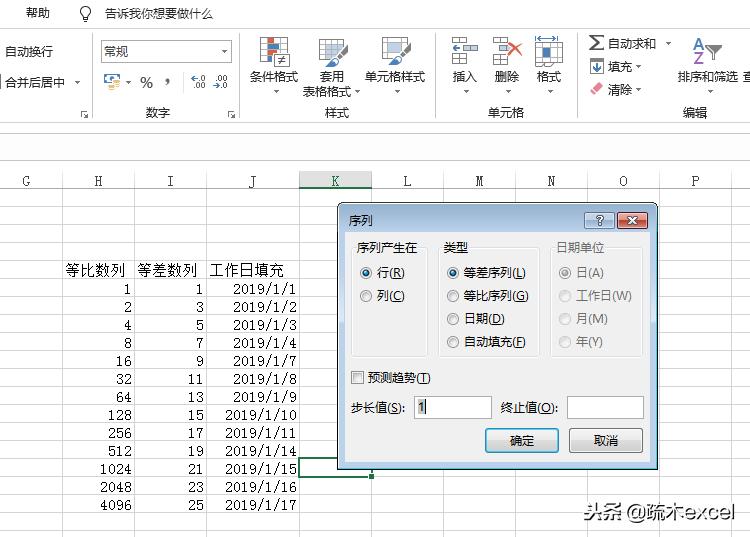Expand the Clear (清除) dropdown arrow

(638, 89)
